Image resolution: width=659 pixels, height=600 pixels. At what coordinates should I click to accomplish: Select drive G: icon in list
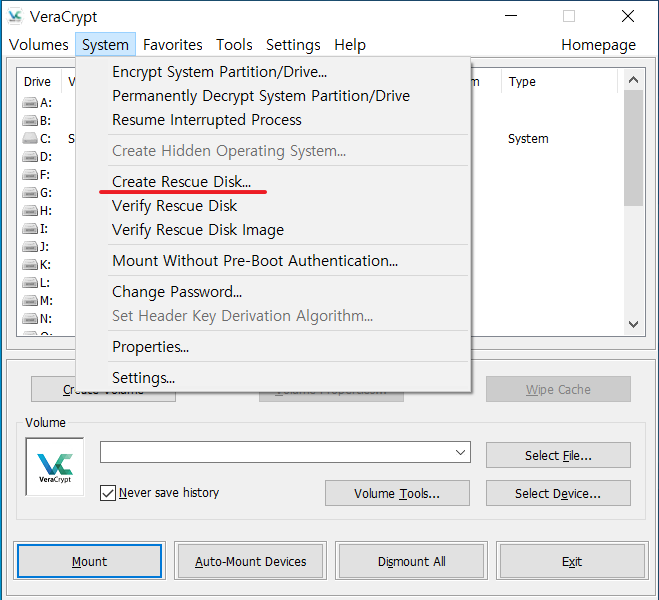(x=30, y=192)
